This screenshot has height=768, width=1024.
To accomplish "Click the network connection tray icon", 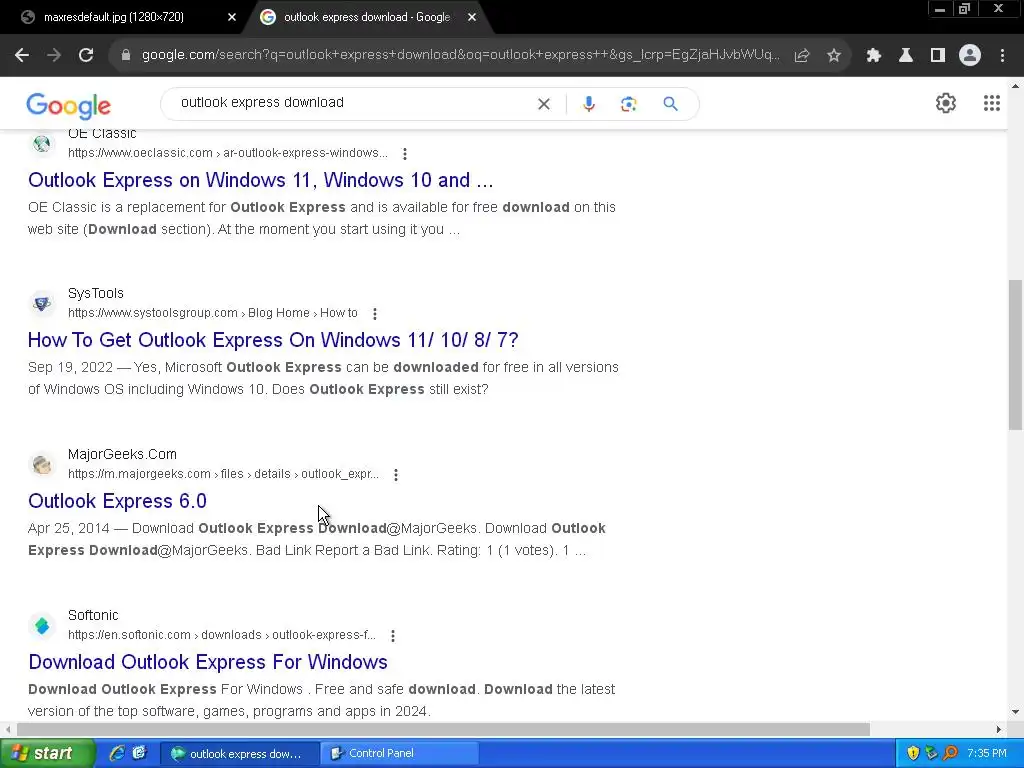I will [931, 754].
